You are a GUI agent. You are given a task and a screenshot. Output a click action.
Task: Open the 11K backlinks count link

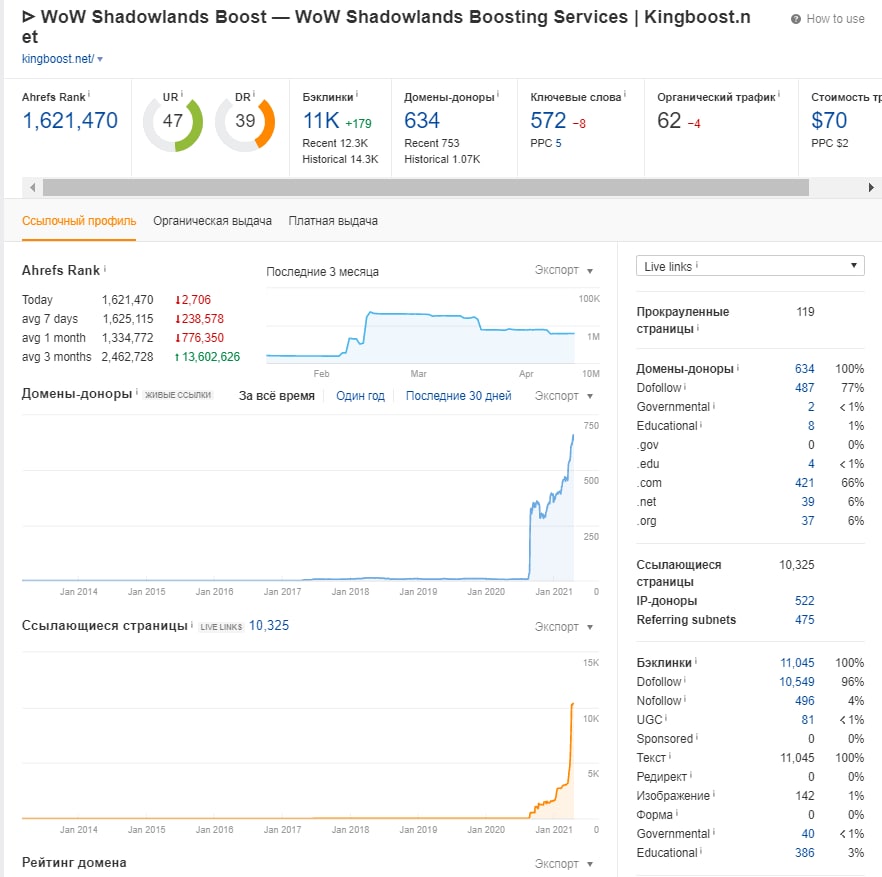pyautogui.click(x=321, y=120)
